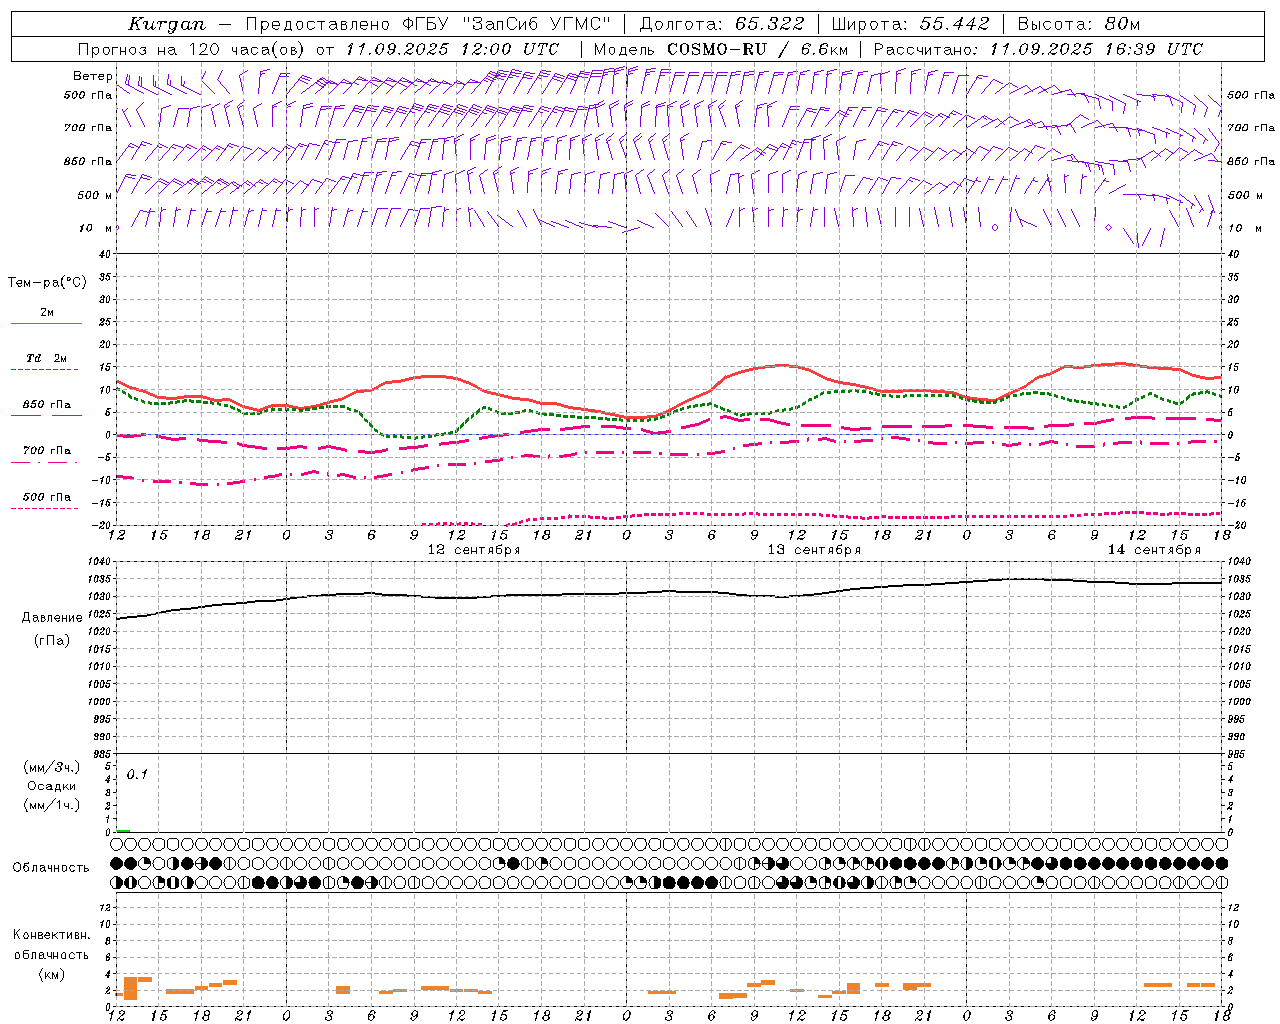The height and width of the screenshot is (1024, 1280).
Task: Select the 'Предоставлено ФГБУ "ЗапСиб УГМС"' header text
Action: tap(428, 24)
